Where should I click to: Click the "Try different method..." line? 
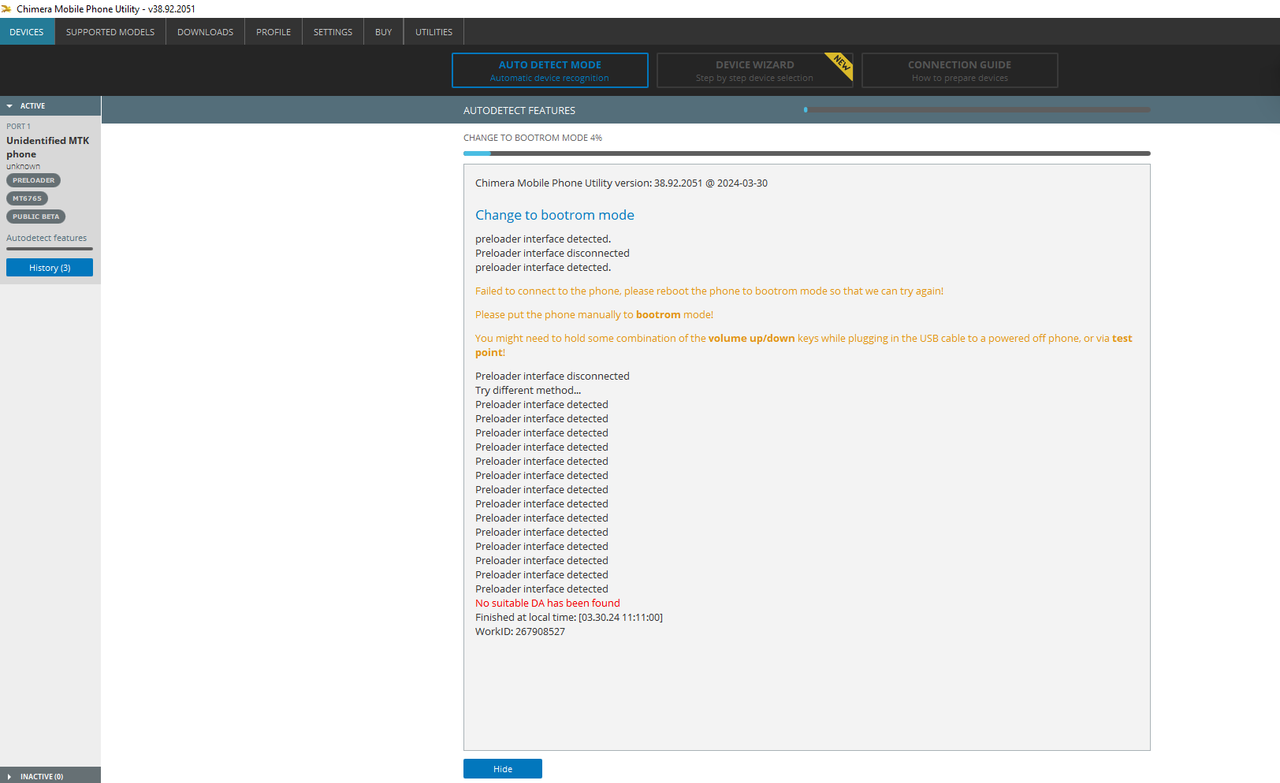528,390
